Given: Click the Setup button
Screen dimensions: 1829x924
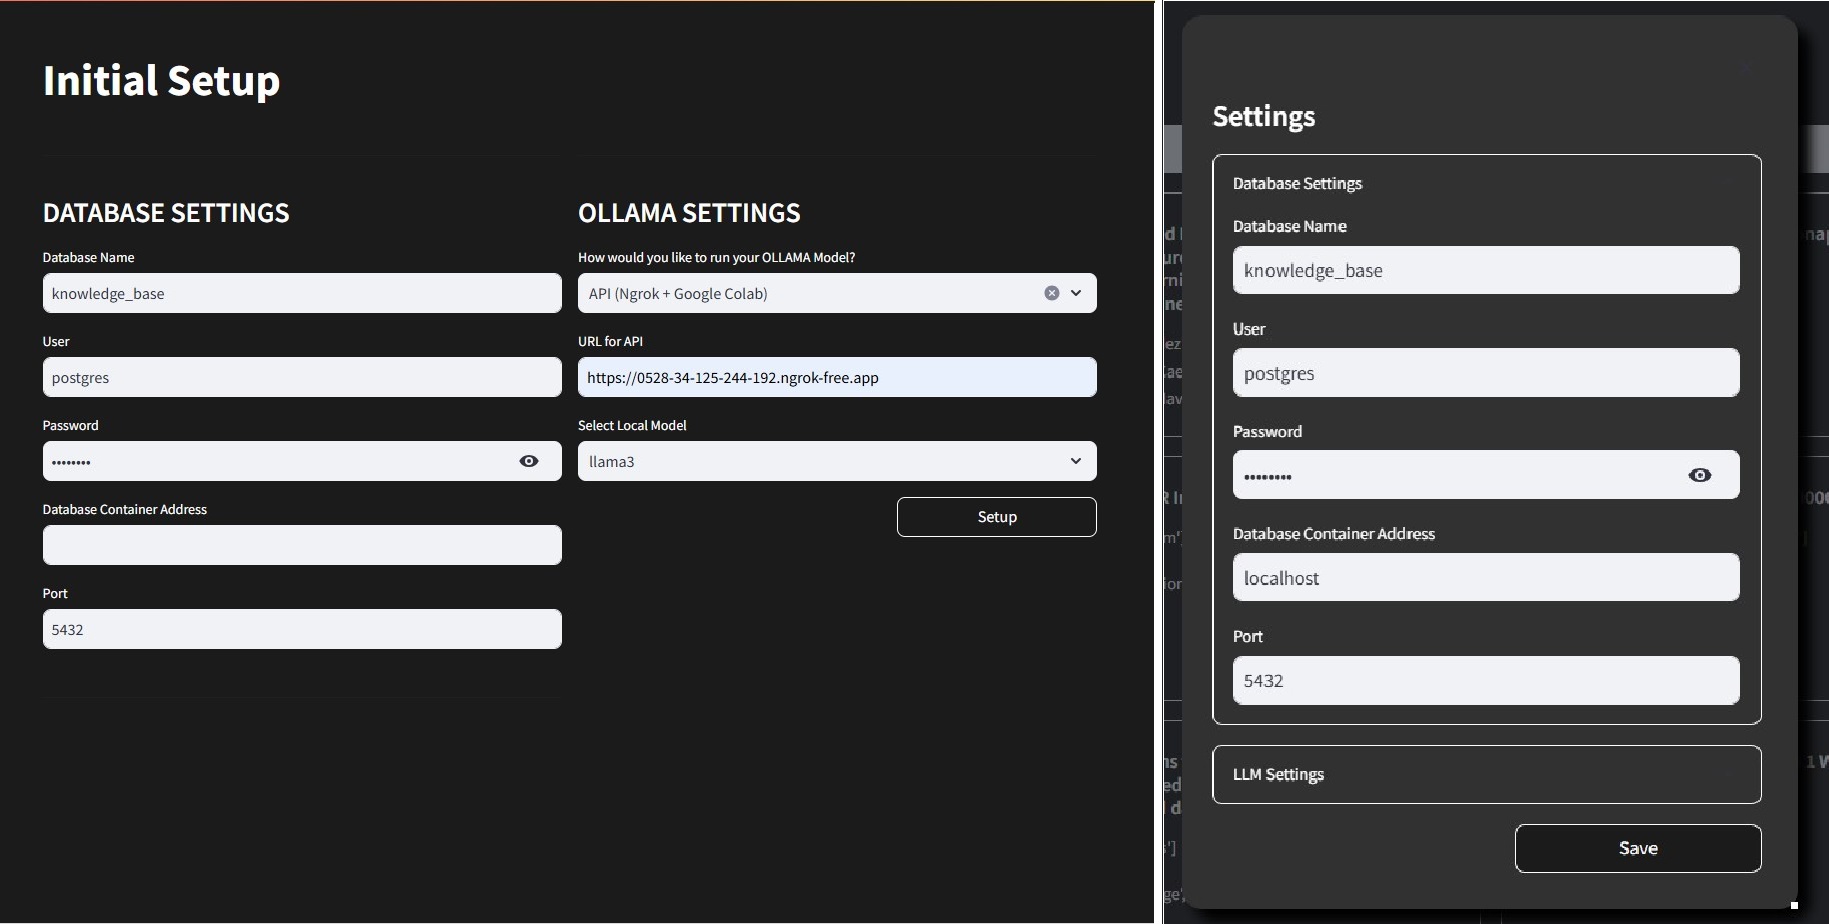Looking at the screenshot, I should [997, 517].
